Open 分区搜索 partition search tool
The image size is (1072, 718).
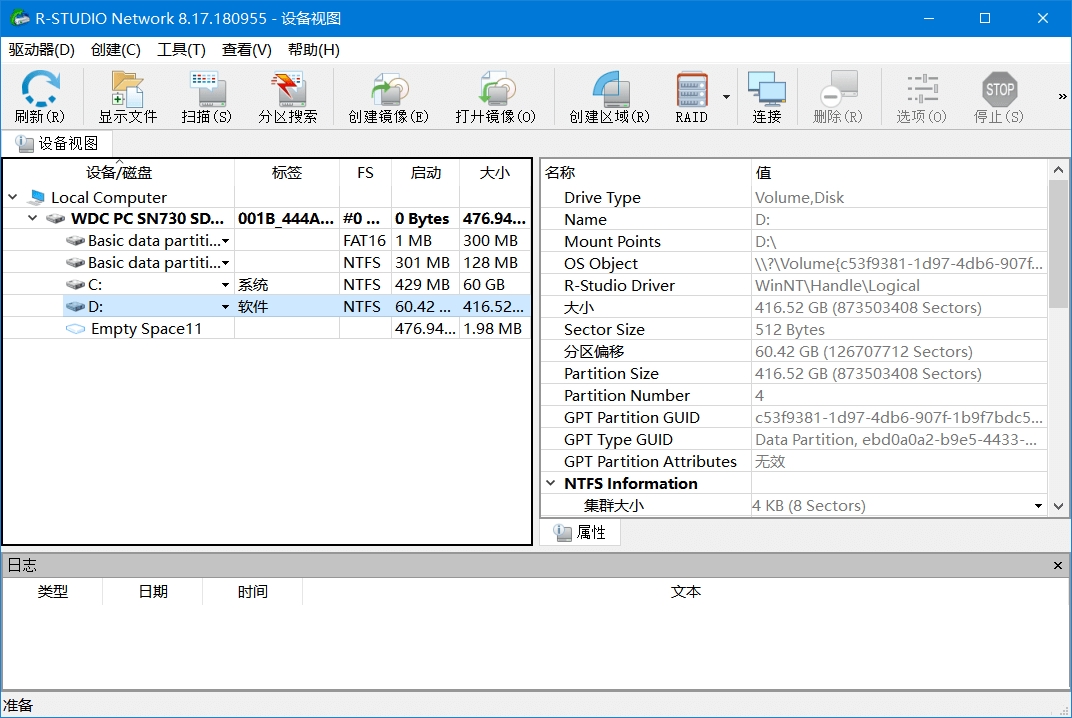289,96
